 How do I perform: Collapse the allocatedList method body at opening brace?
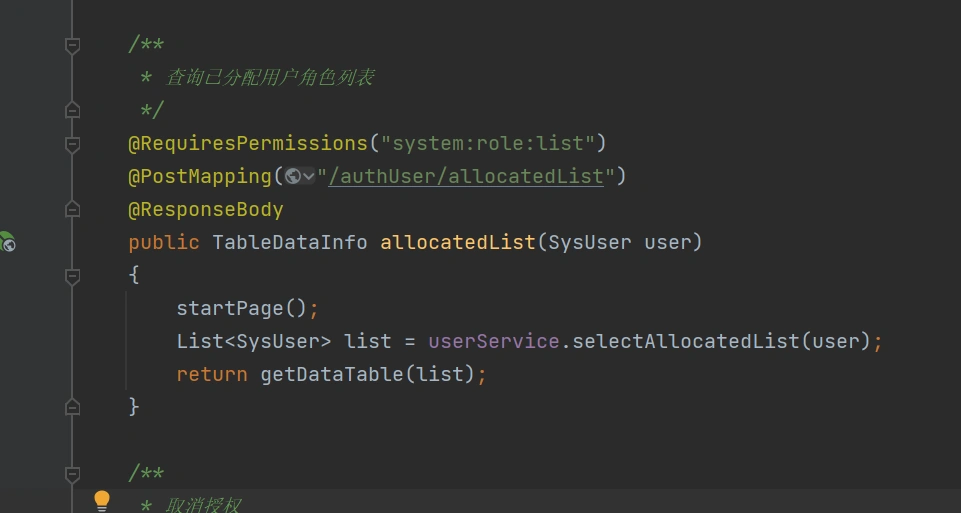(x=72, y=275)
